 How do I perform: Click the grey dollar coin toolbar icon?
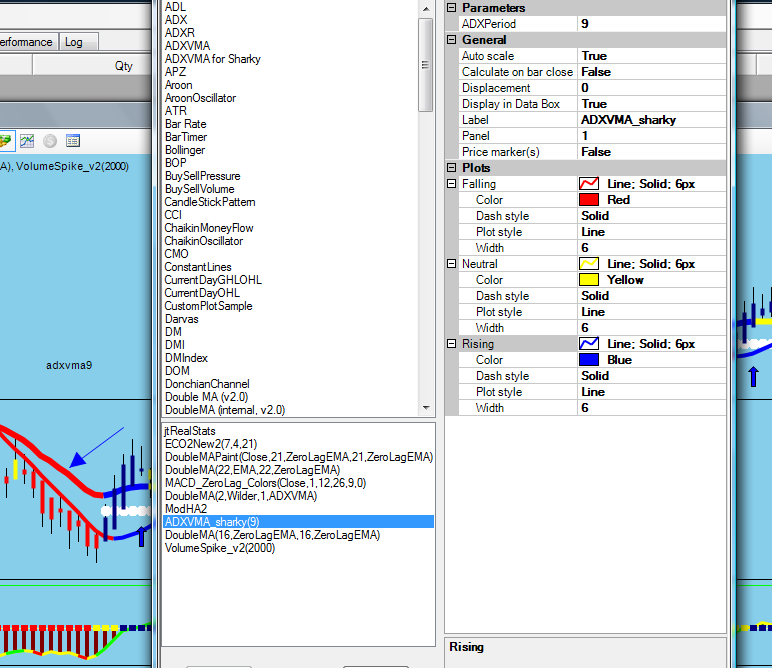(x=50, y=141)
